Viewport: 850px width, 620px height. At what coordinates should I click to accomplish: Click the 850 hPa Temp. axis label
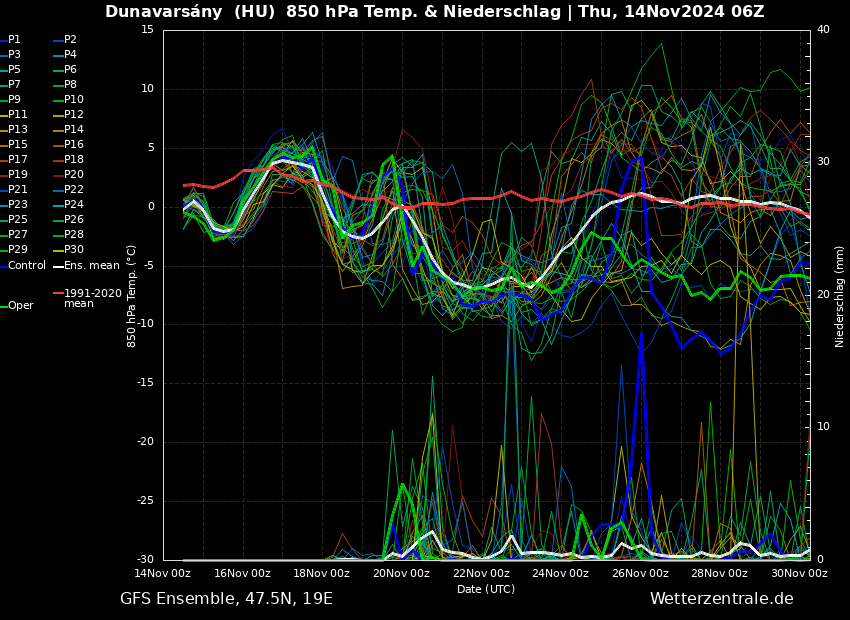(132, 295)
